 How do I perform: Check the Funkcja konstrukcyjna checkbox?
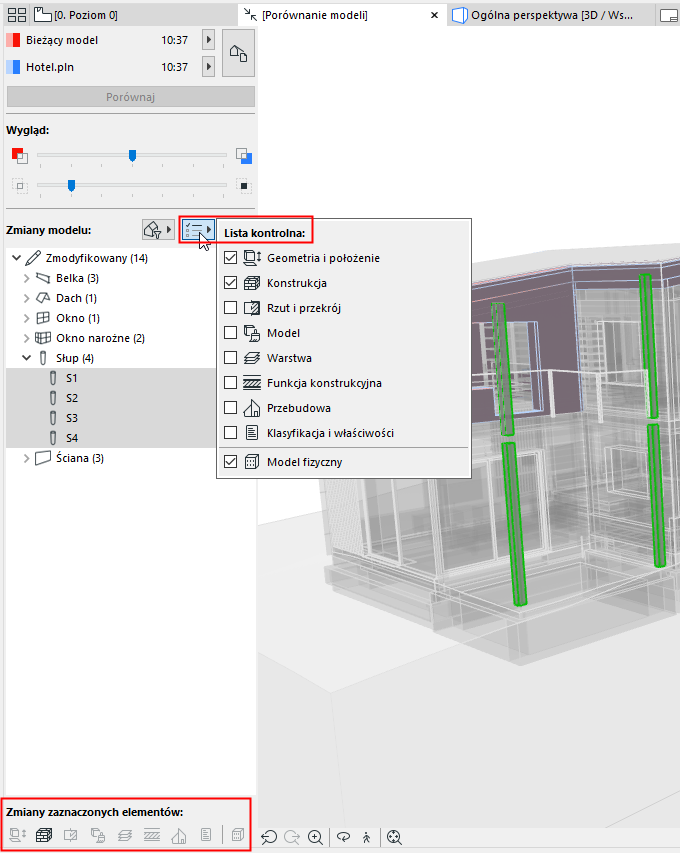click(x=231, y=383)
